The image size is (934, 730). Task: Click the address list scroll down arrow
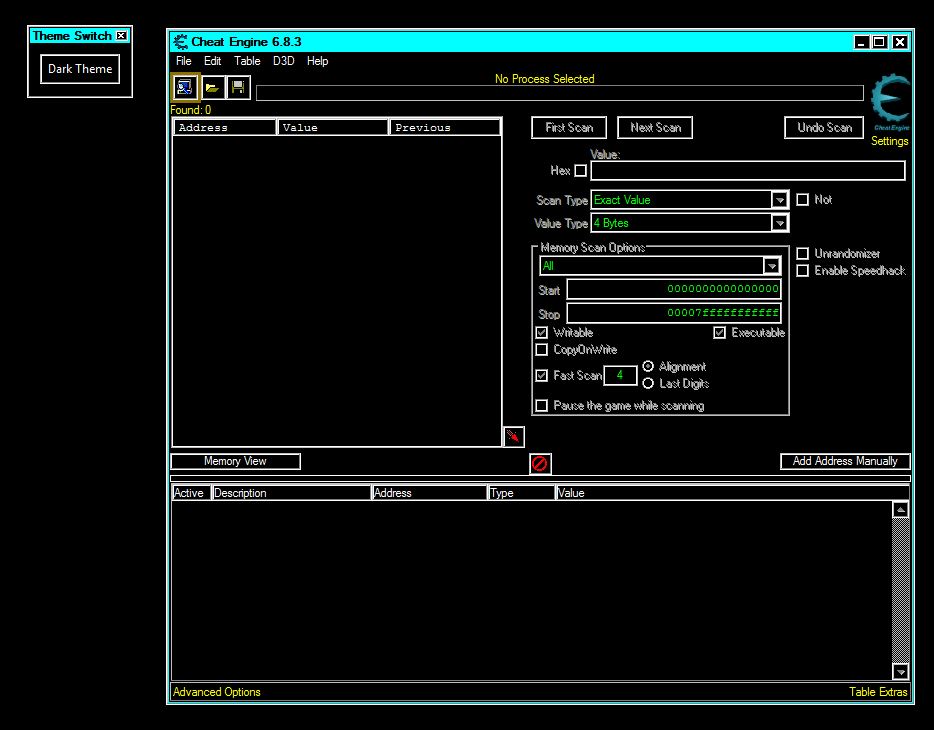click(x=900, y=672)
